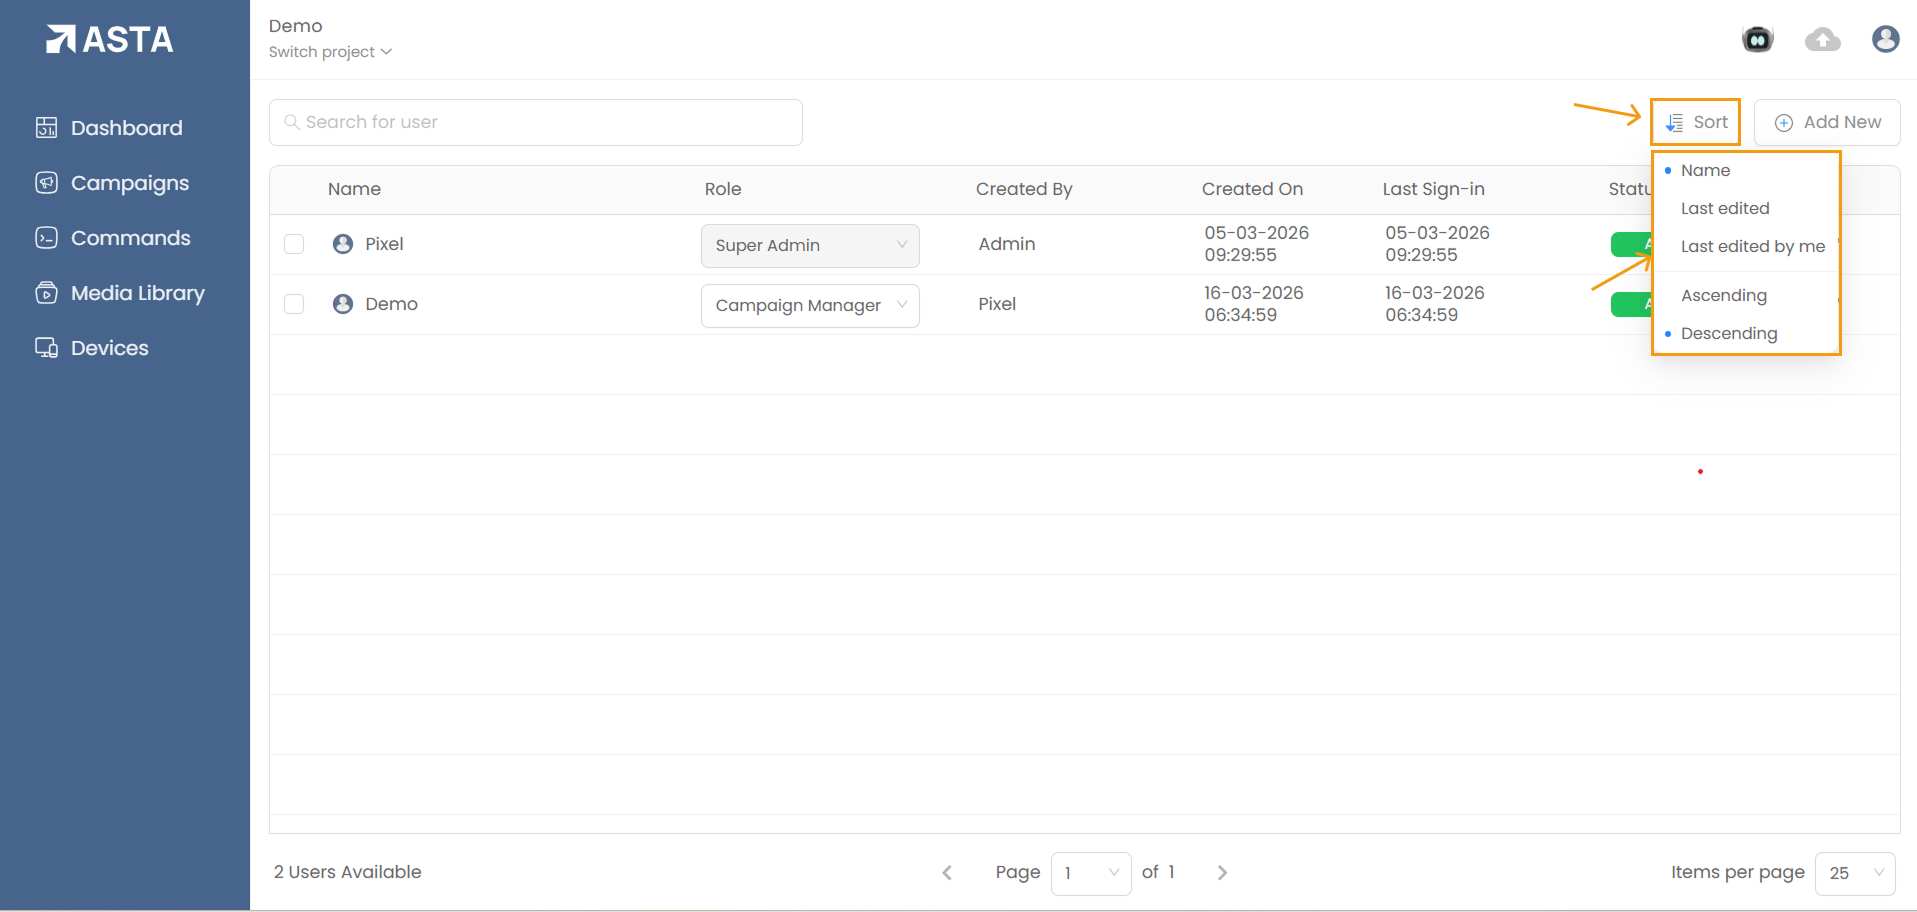The width and height of the screenshot is (1917, 912).
Task: Expand the Switch project dropdown
Action: 330,52
